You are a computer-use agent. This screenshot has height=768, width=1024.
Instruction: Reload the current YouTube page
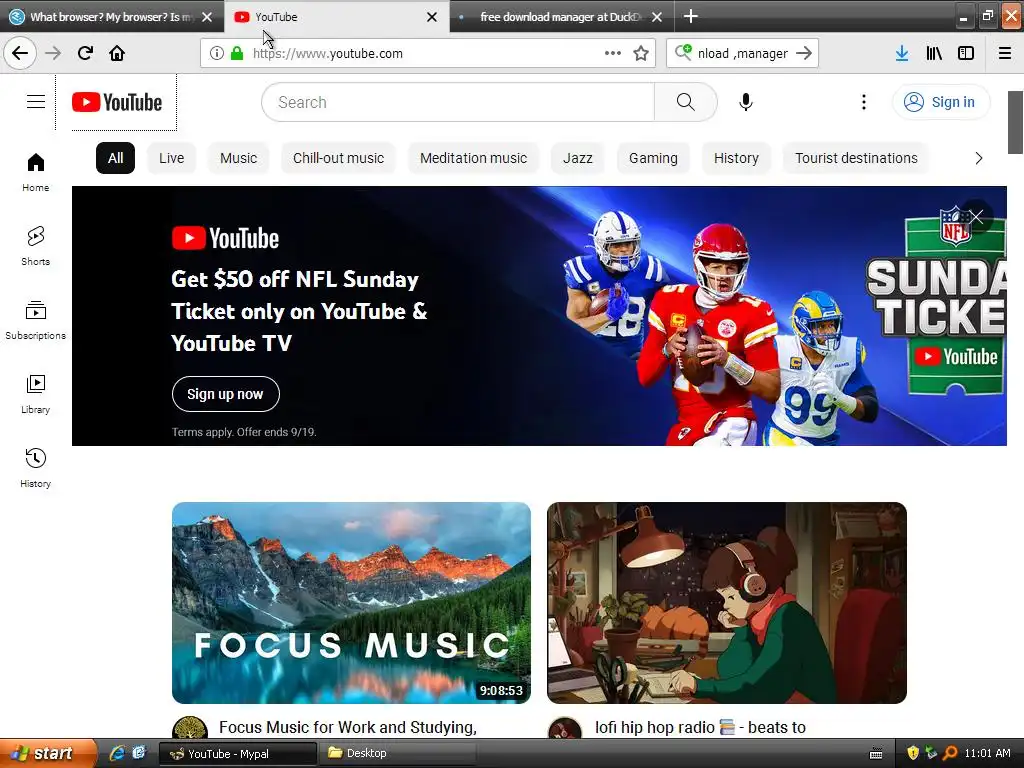pos(85,53)
